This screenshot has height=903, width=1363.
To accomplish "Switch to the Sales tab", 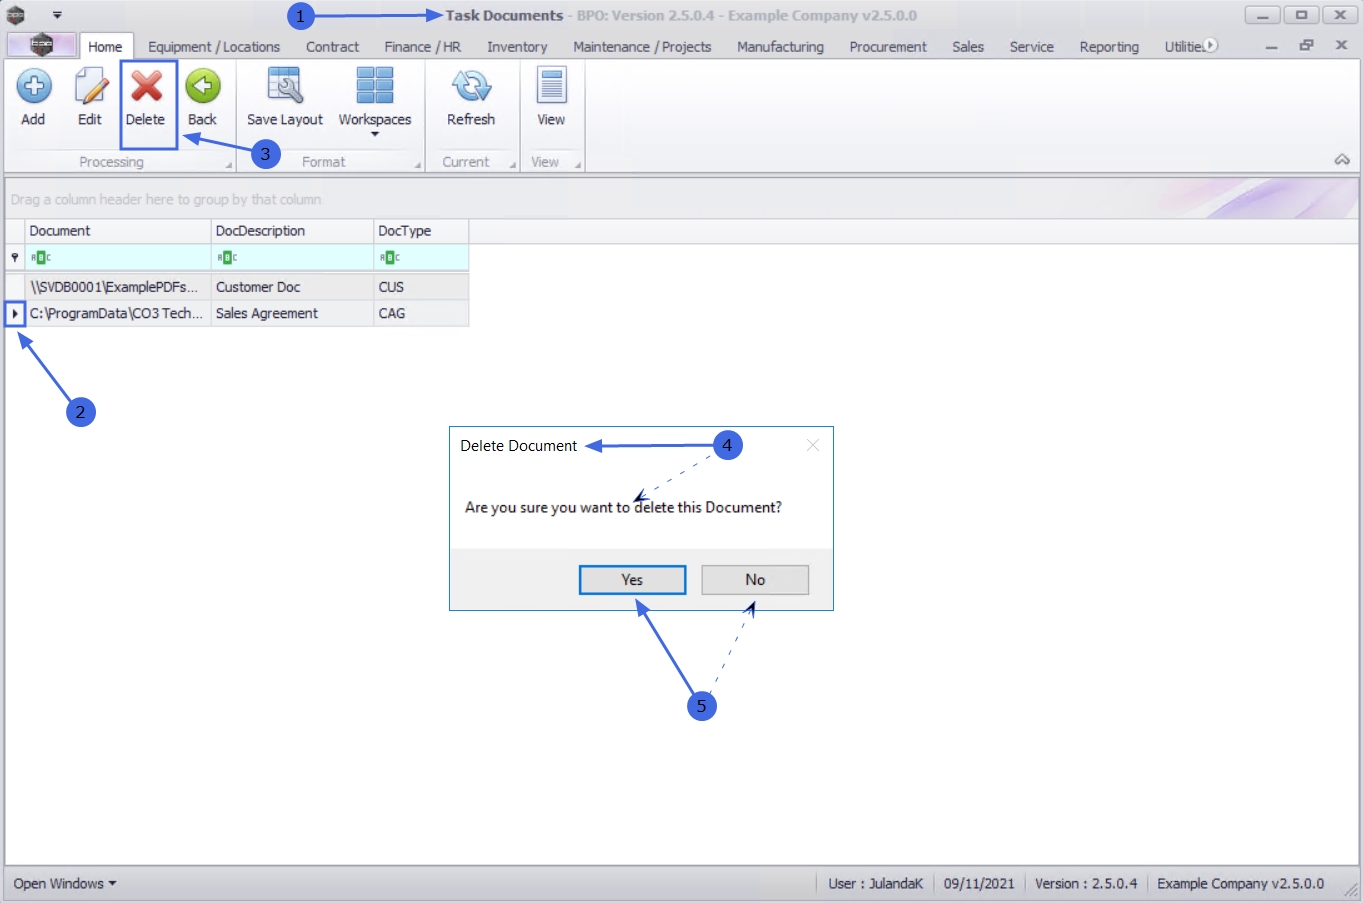I will tap(968, 47).
